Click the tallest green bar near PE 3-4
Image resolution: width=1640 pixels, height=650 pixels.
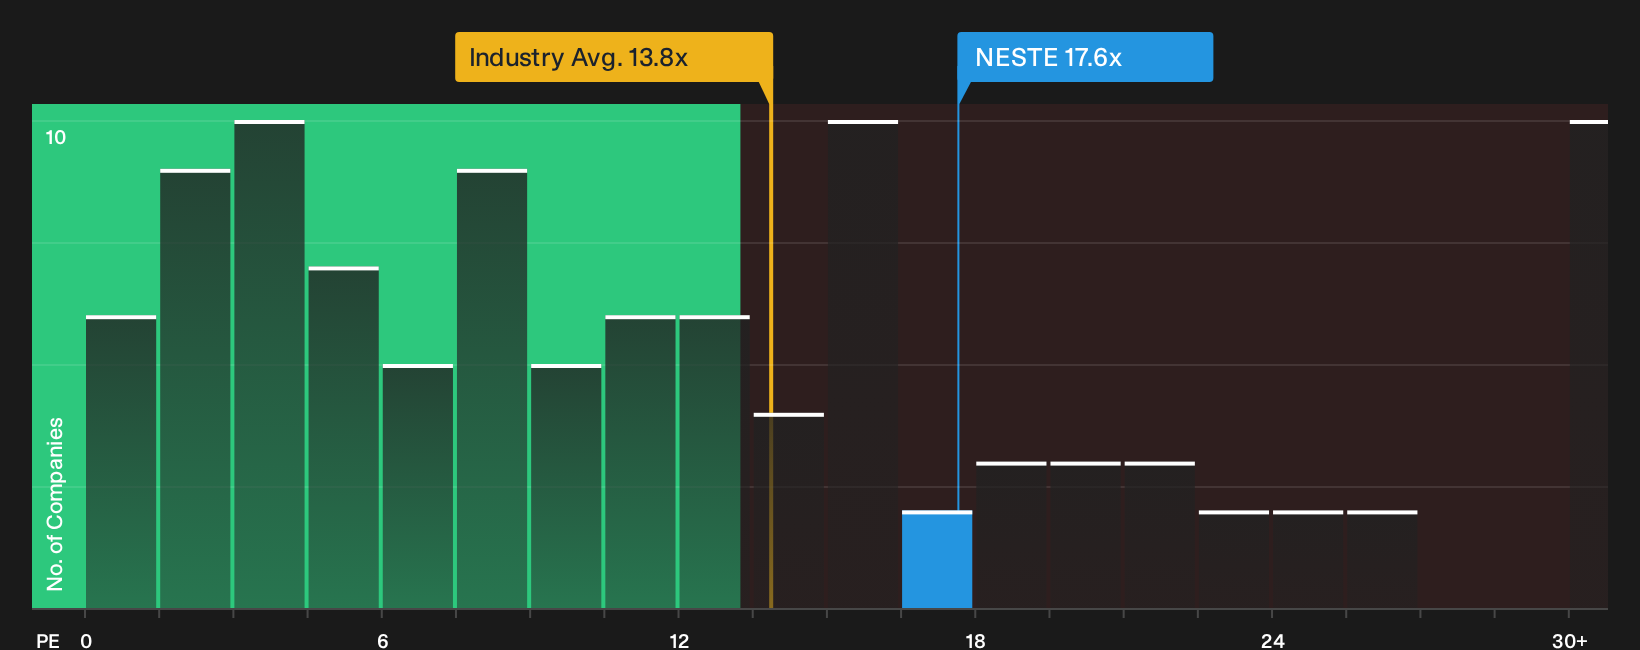tap(269, 365)
